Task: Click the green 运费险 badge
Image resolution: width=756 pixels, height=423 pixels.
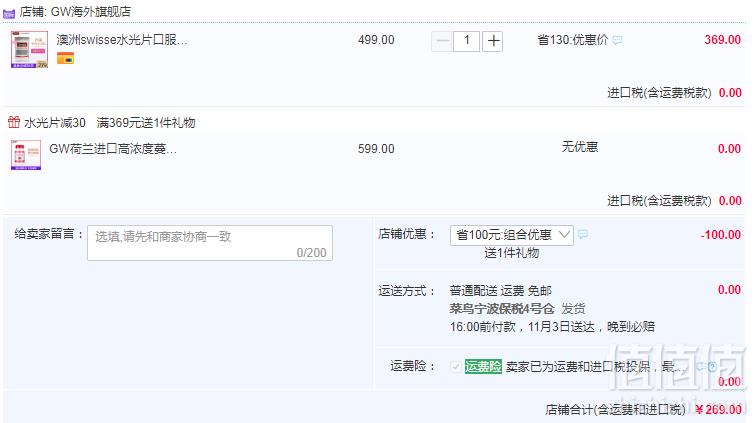Action: click(483, 367)
